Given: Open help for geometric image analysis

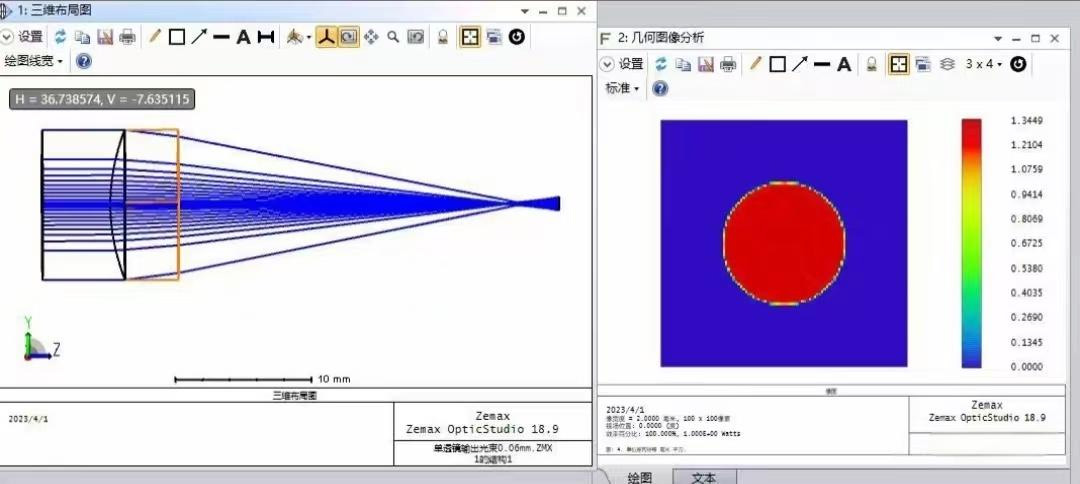Looking at the screenshot, I should (660, 88).
